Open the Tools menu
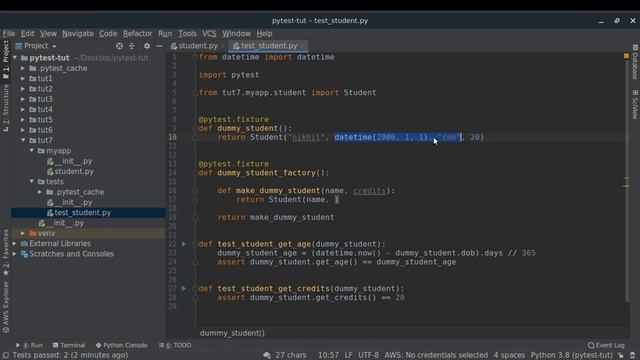Viewport: 640px width, 360px height. tap(187, 33)
